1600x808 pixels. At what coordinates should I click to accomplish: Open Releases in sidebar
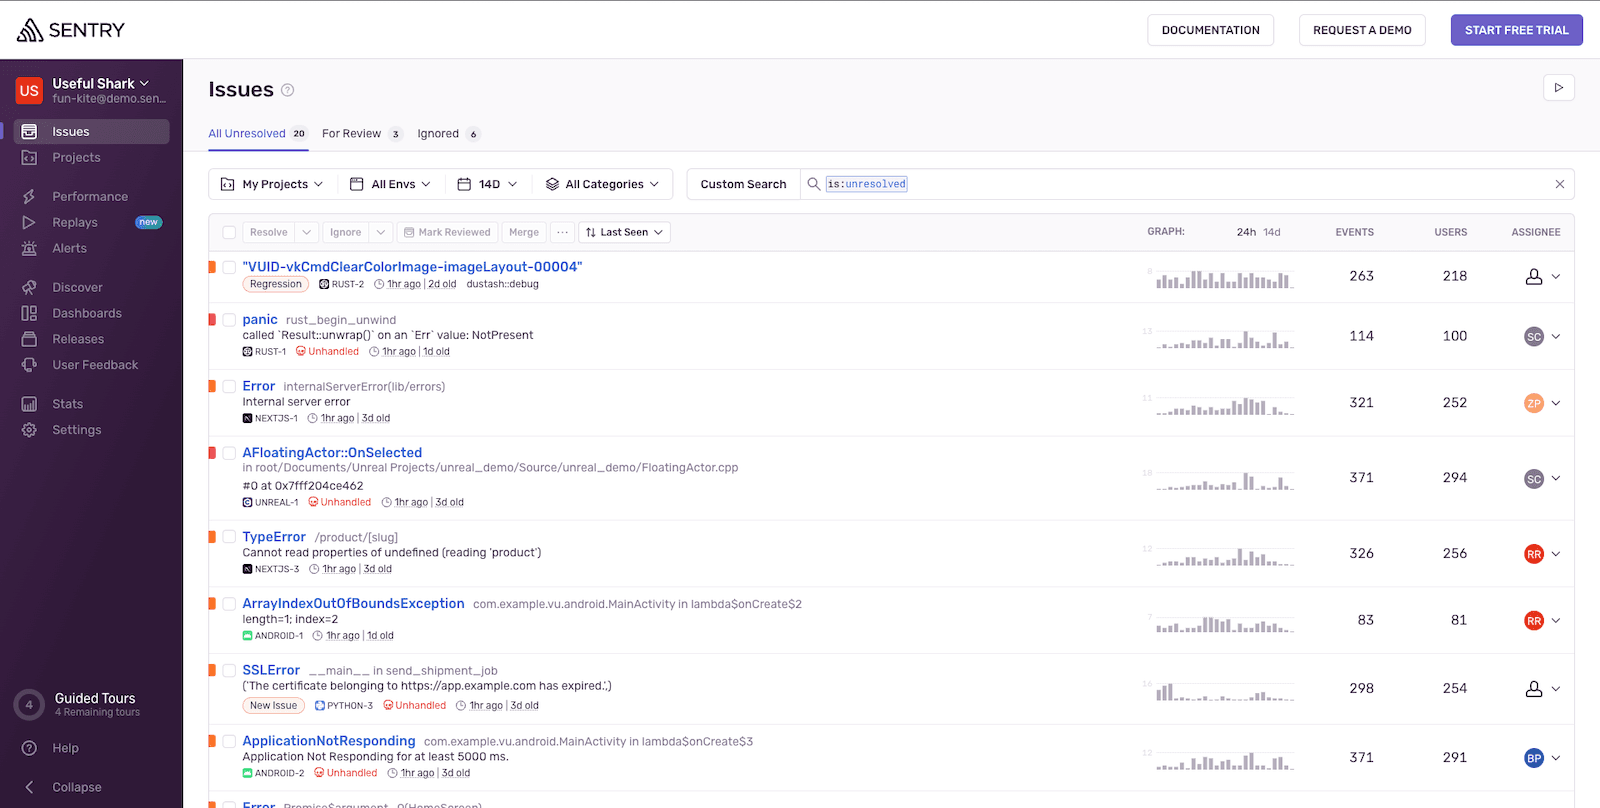pyautogui.click(x=78, y=340)
